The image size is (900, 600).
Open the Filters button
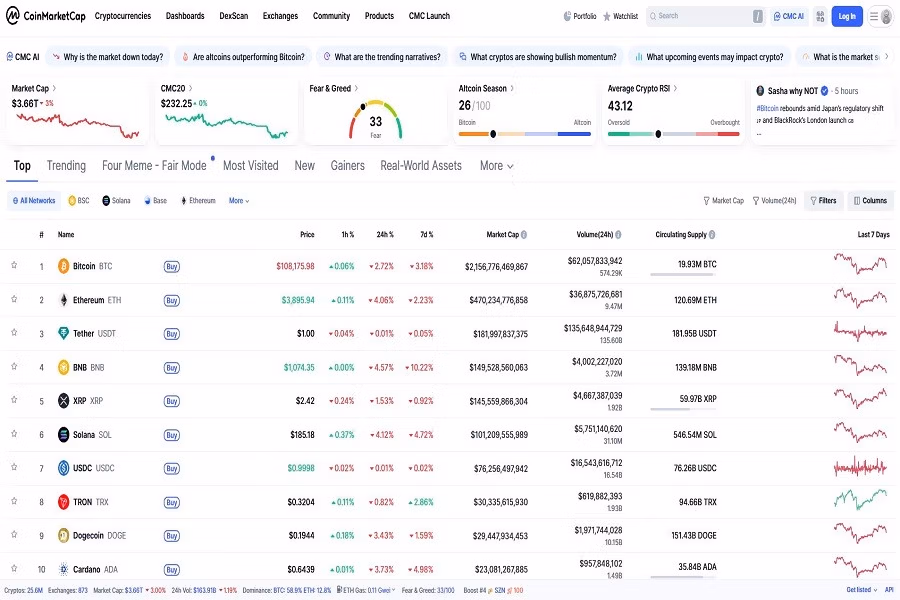pyautogui.click(x=823, y=200)
